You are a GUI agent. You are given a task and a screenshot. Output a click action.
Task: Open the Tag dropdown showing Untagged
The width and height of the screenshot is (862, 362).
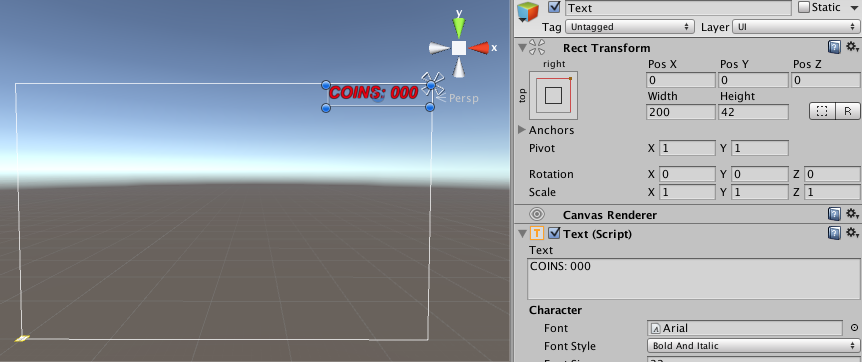(630, 26)
